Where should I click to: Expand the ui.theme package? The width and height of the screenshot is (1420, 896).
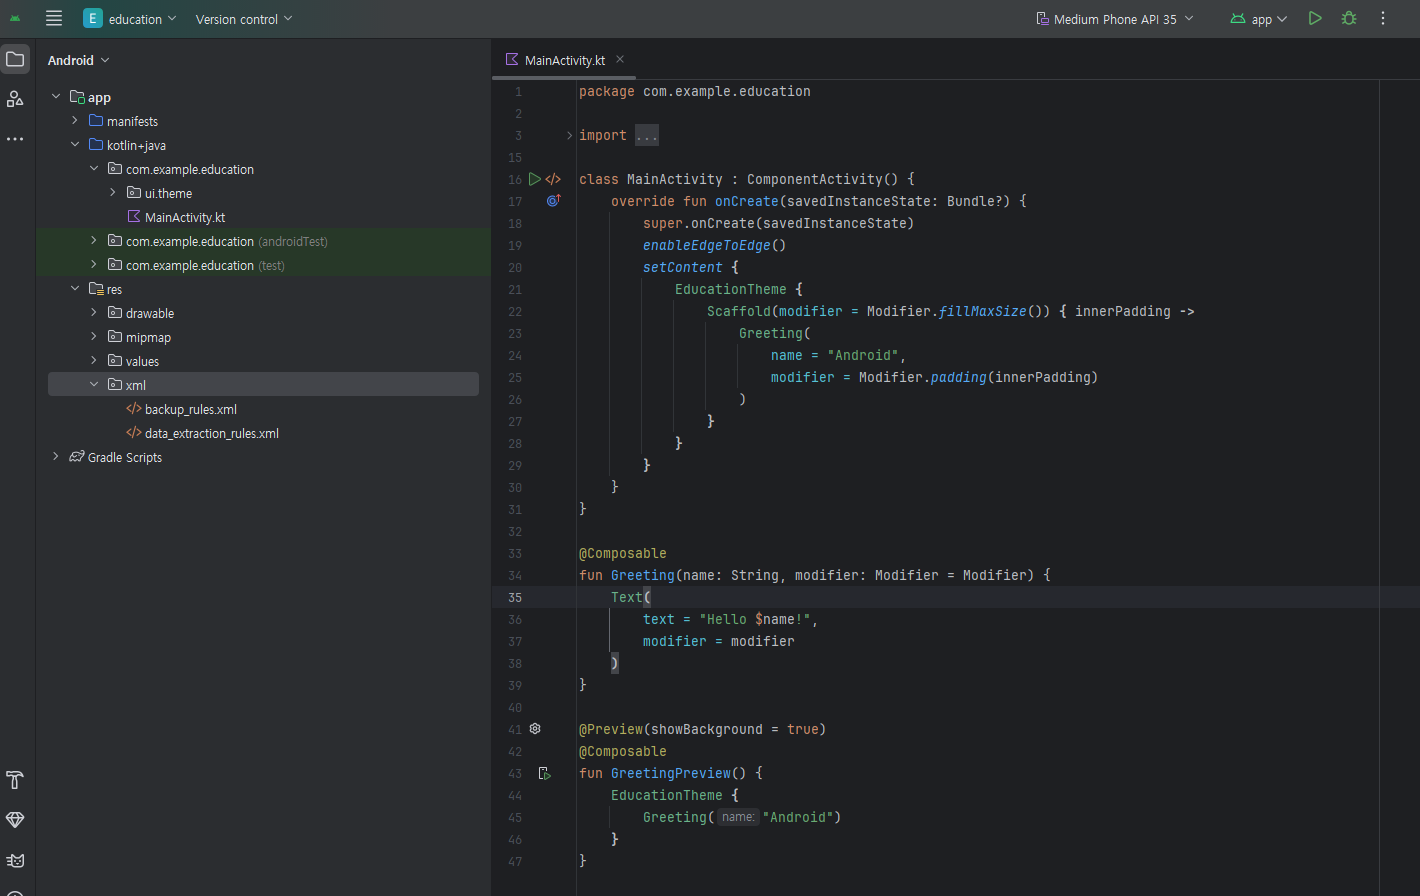[x=113, y=193]
